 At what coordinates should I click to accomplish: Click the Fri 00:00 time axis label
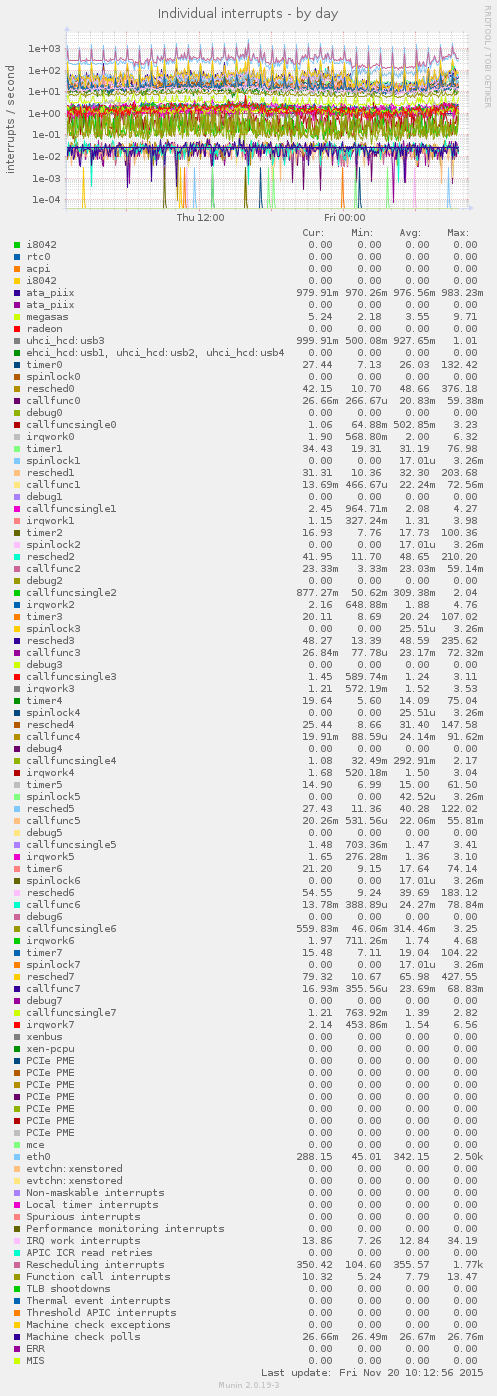tap(344, 217)
